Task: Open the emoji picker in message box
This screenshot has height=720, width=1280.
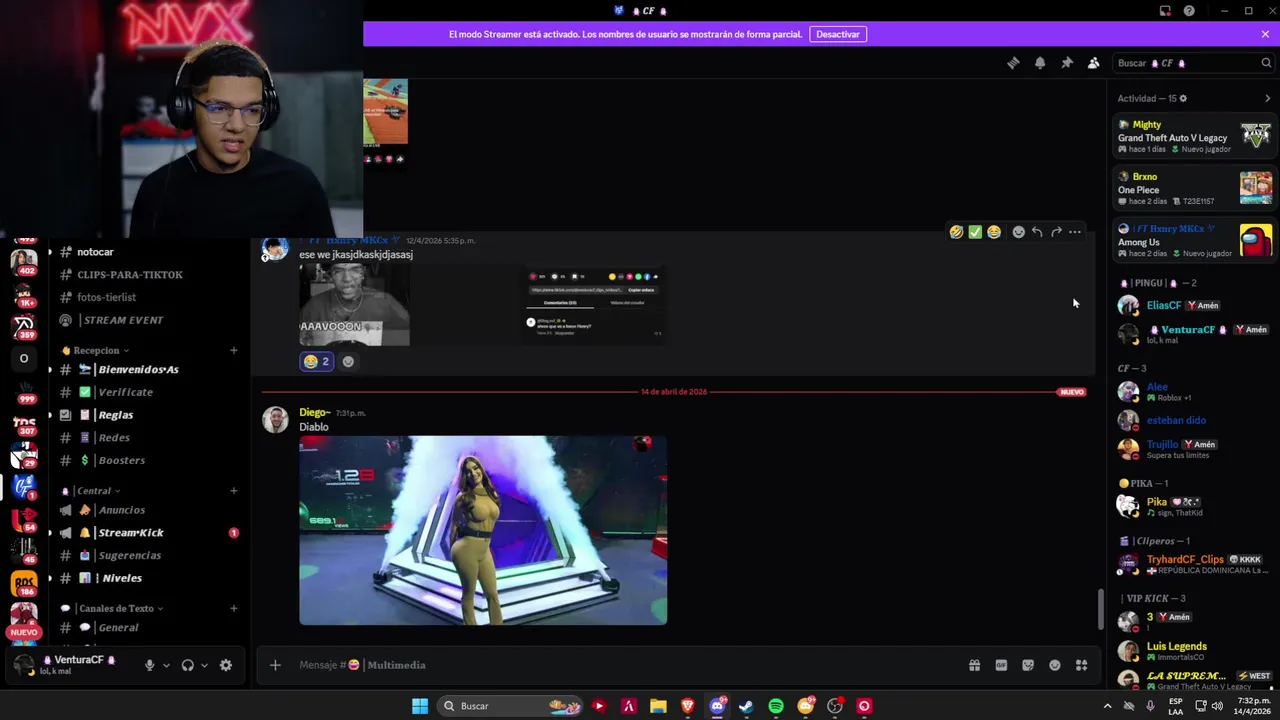Action: tap(1055, 665)
